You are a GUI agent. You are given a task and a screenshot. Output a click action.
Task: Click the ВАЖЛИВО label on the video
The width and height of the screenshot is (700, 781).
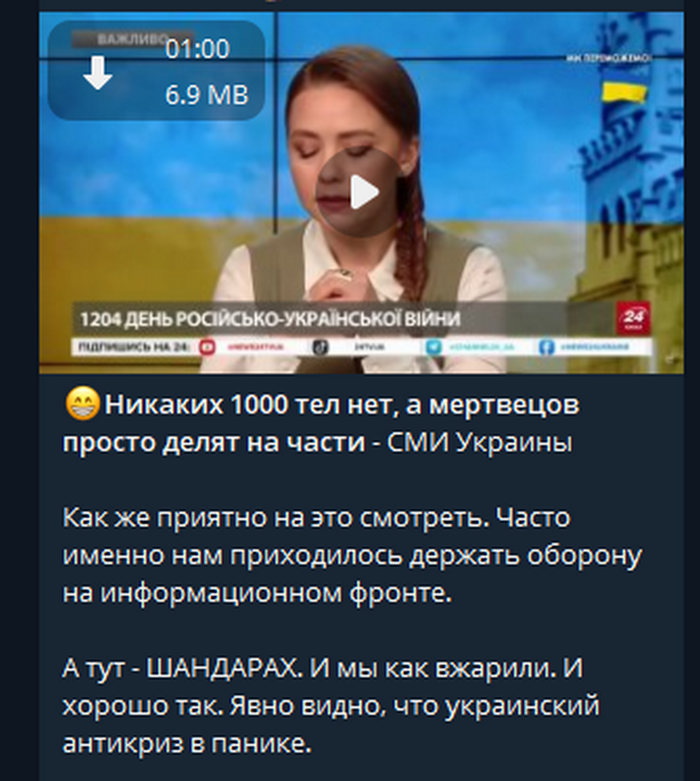click(131, 39)
